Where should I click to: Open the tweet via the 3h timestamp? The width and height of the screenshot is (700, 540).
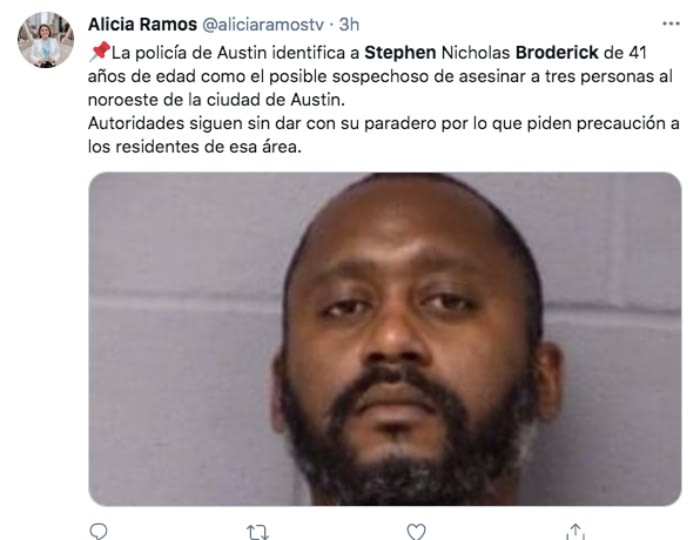(x=349, y=25)
